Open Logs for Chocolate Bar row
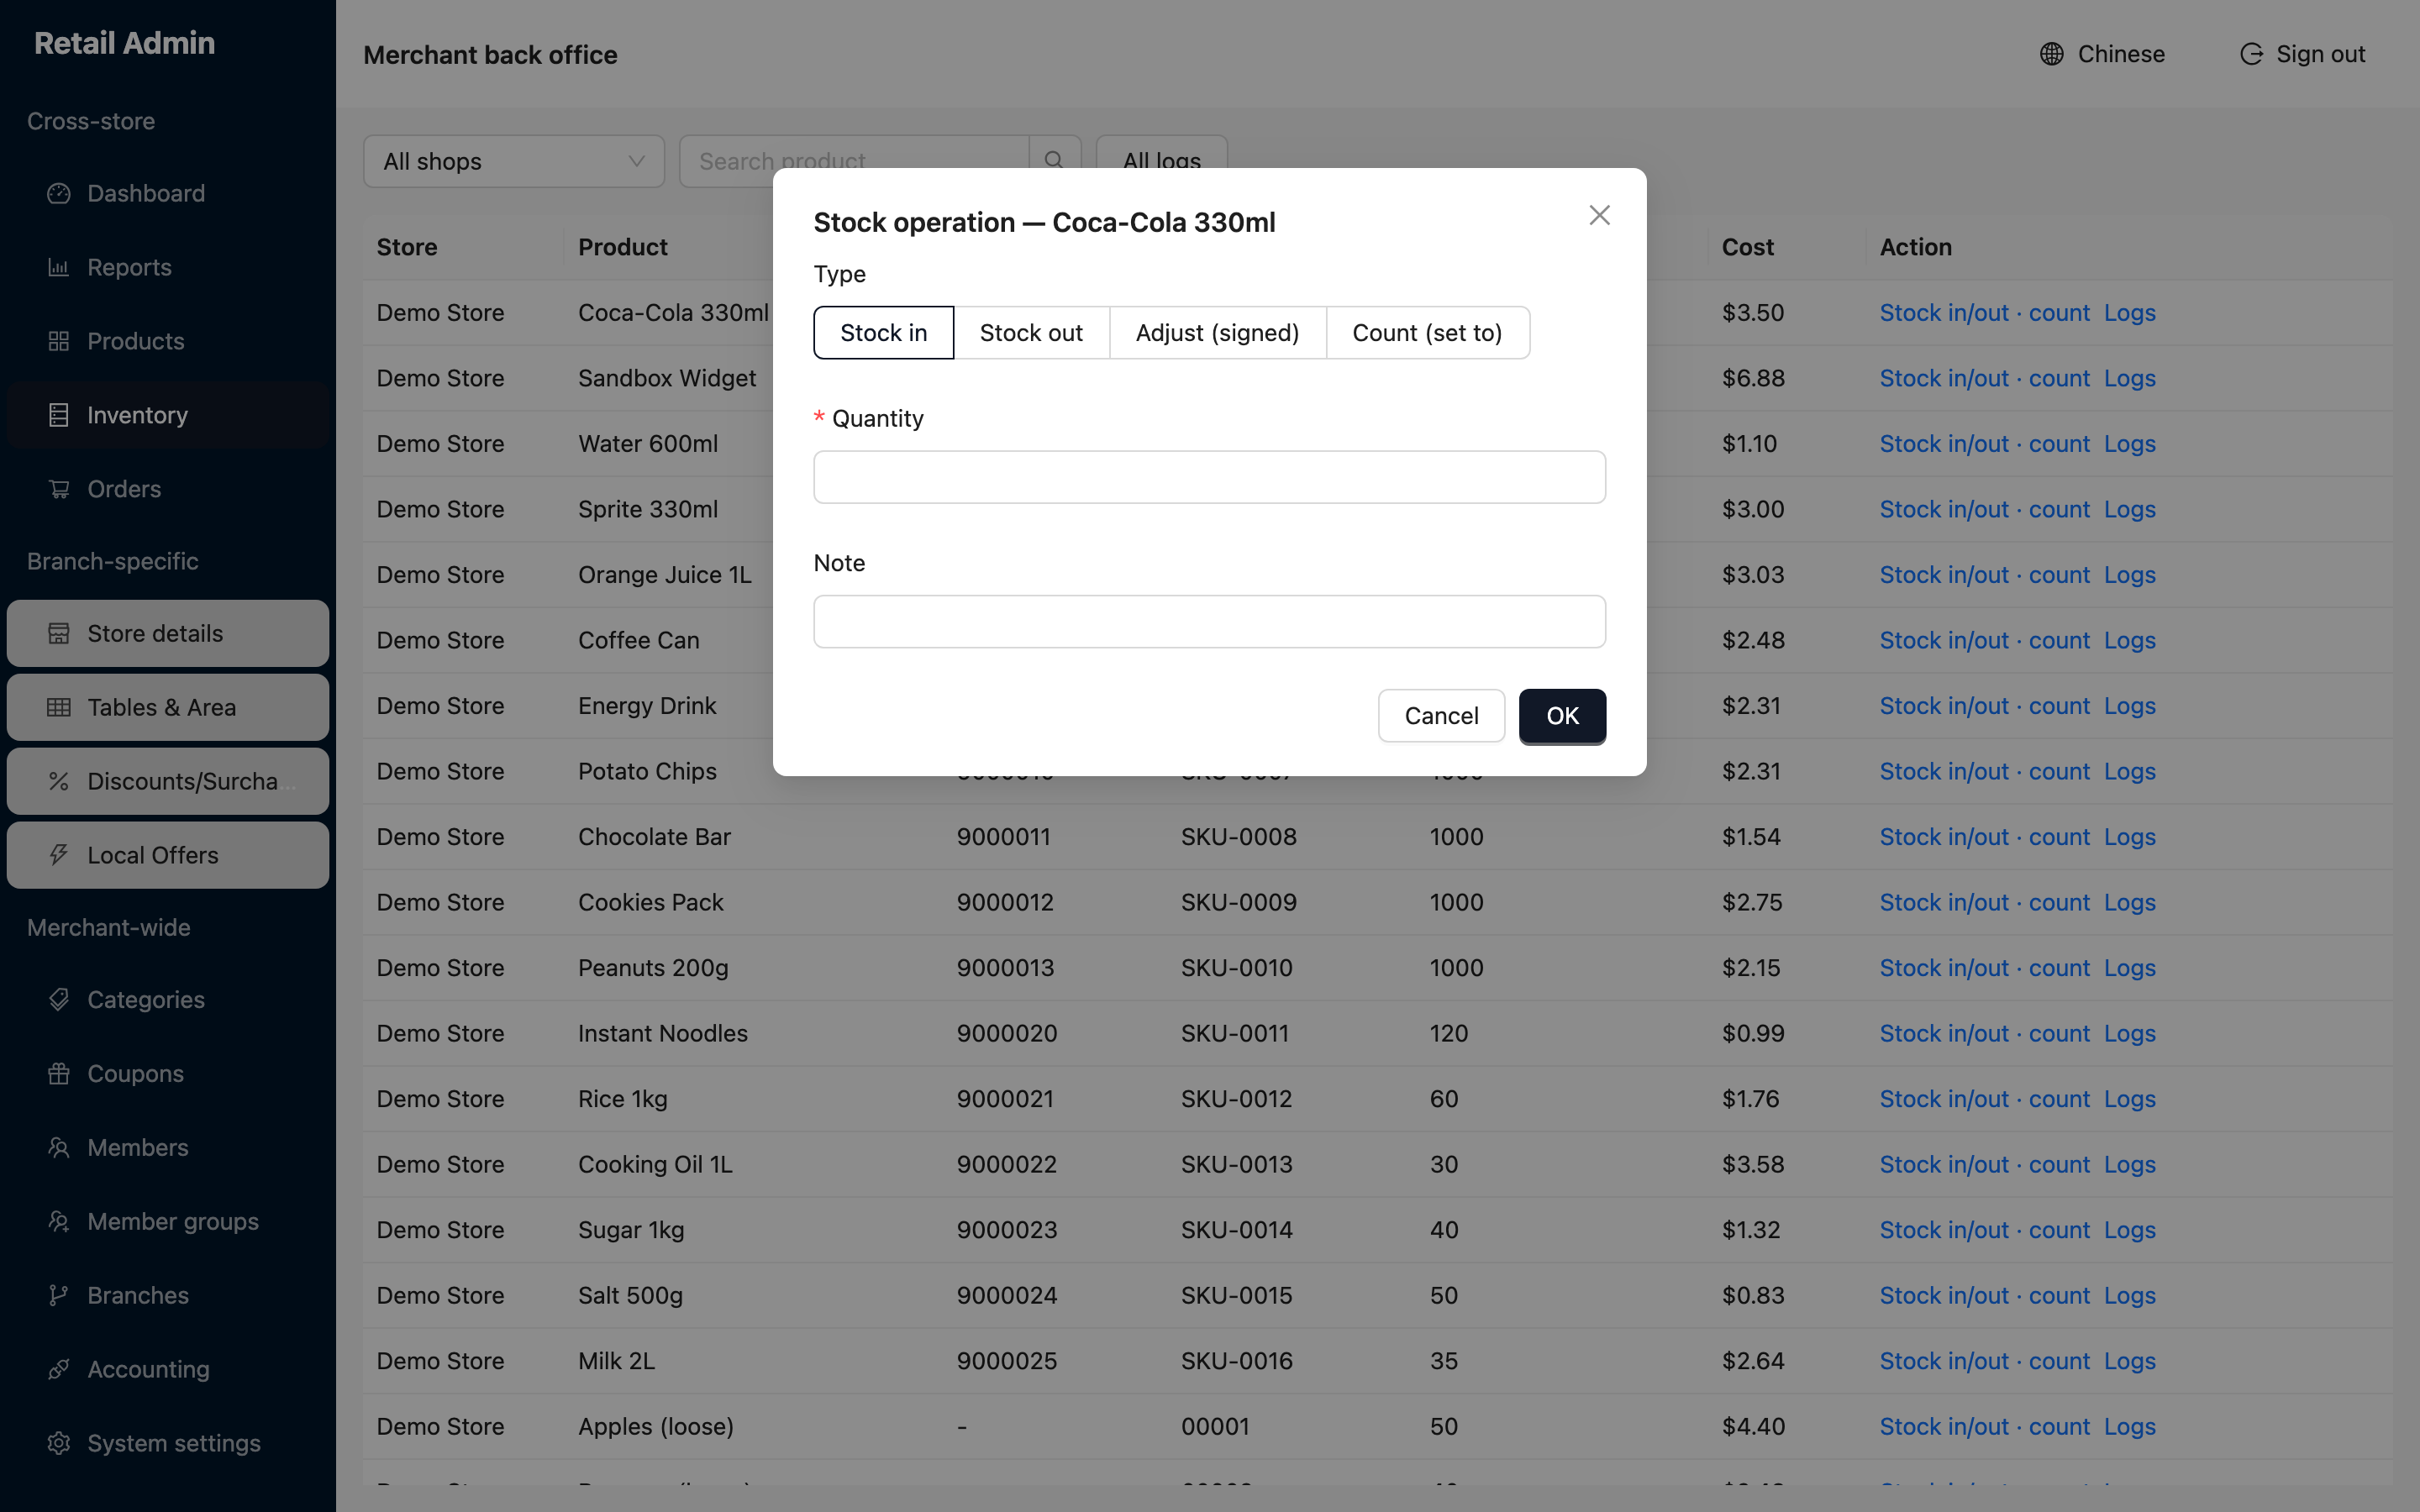The height and width of the screenshot is (1512, 2420). [2129, 837]
